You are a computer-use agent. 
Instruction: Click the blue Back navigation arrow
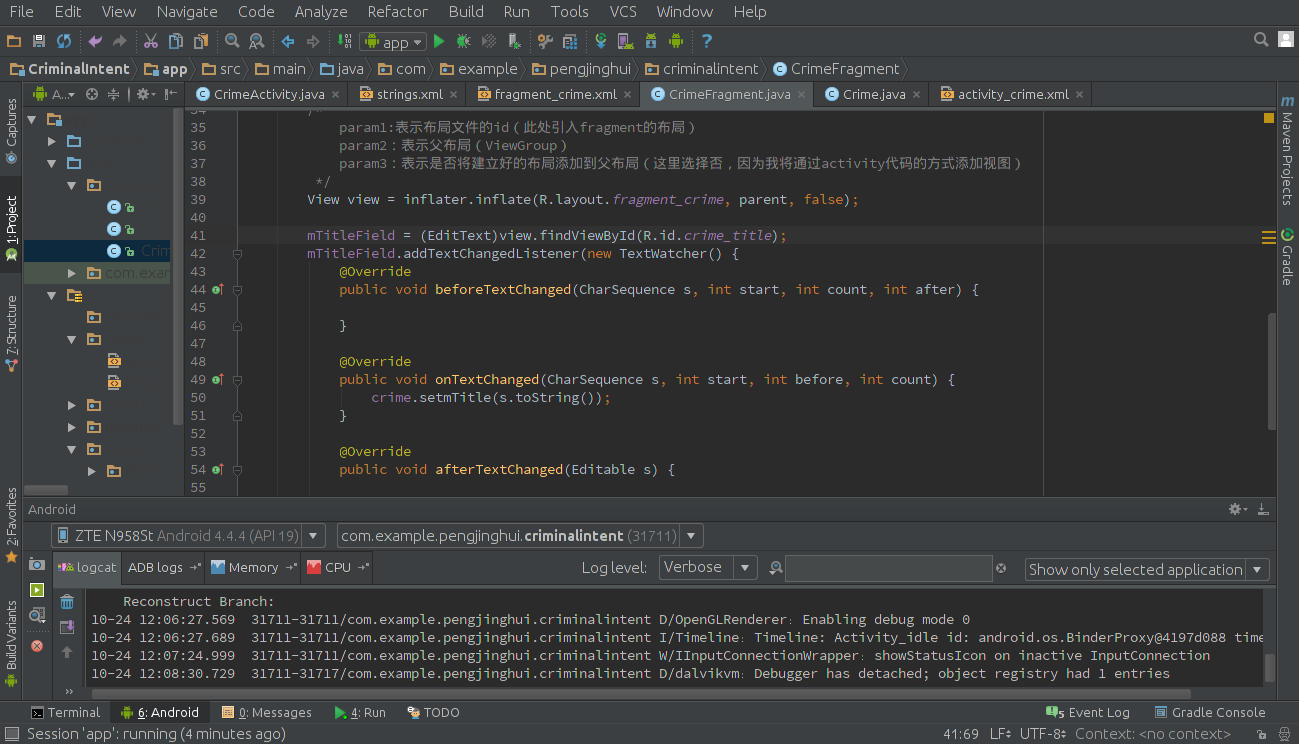tap(288, 41)
